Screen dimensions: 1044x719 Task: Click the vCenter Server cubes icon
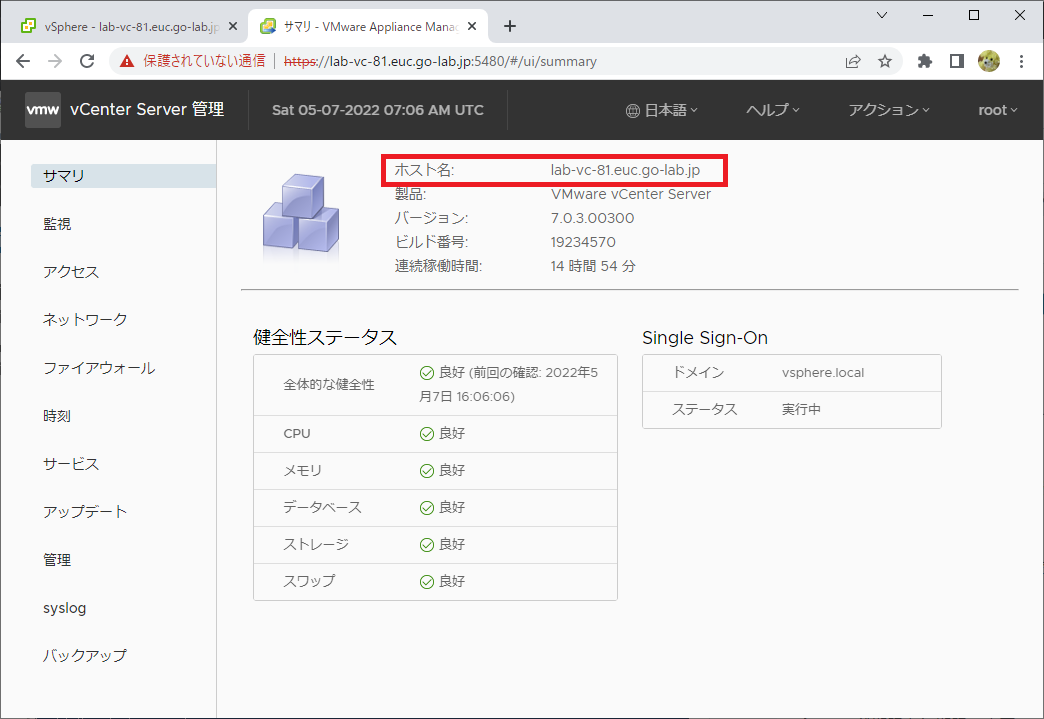coord(301,214)
